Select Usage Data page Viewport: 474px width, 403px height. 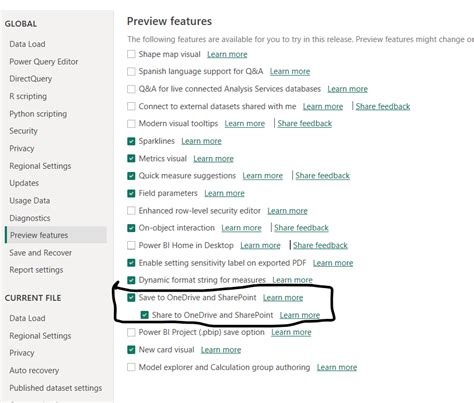pyautogui.click(x=30, y=201)
